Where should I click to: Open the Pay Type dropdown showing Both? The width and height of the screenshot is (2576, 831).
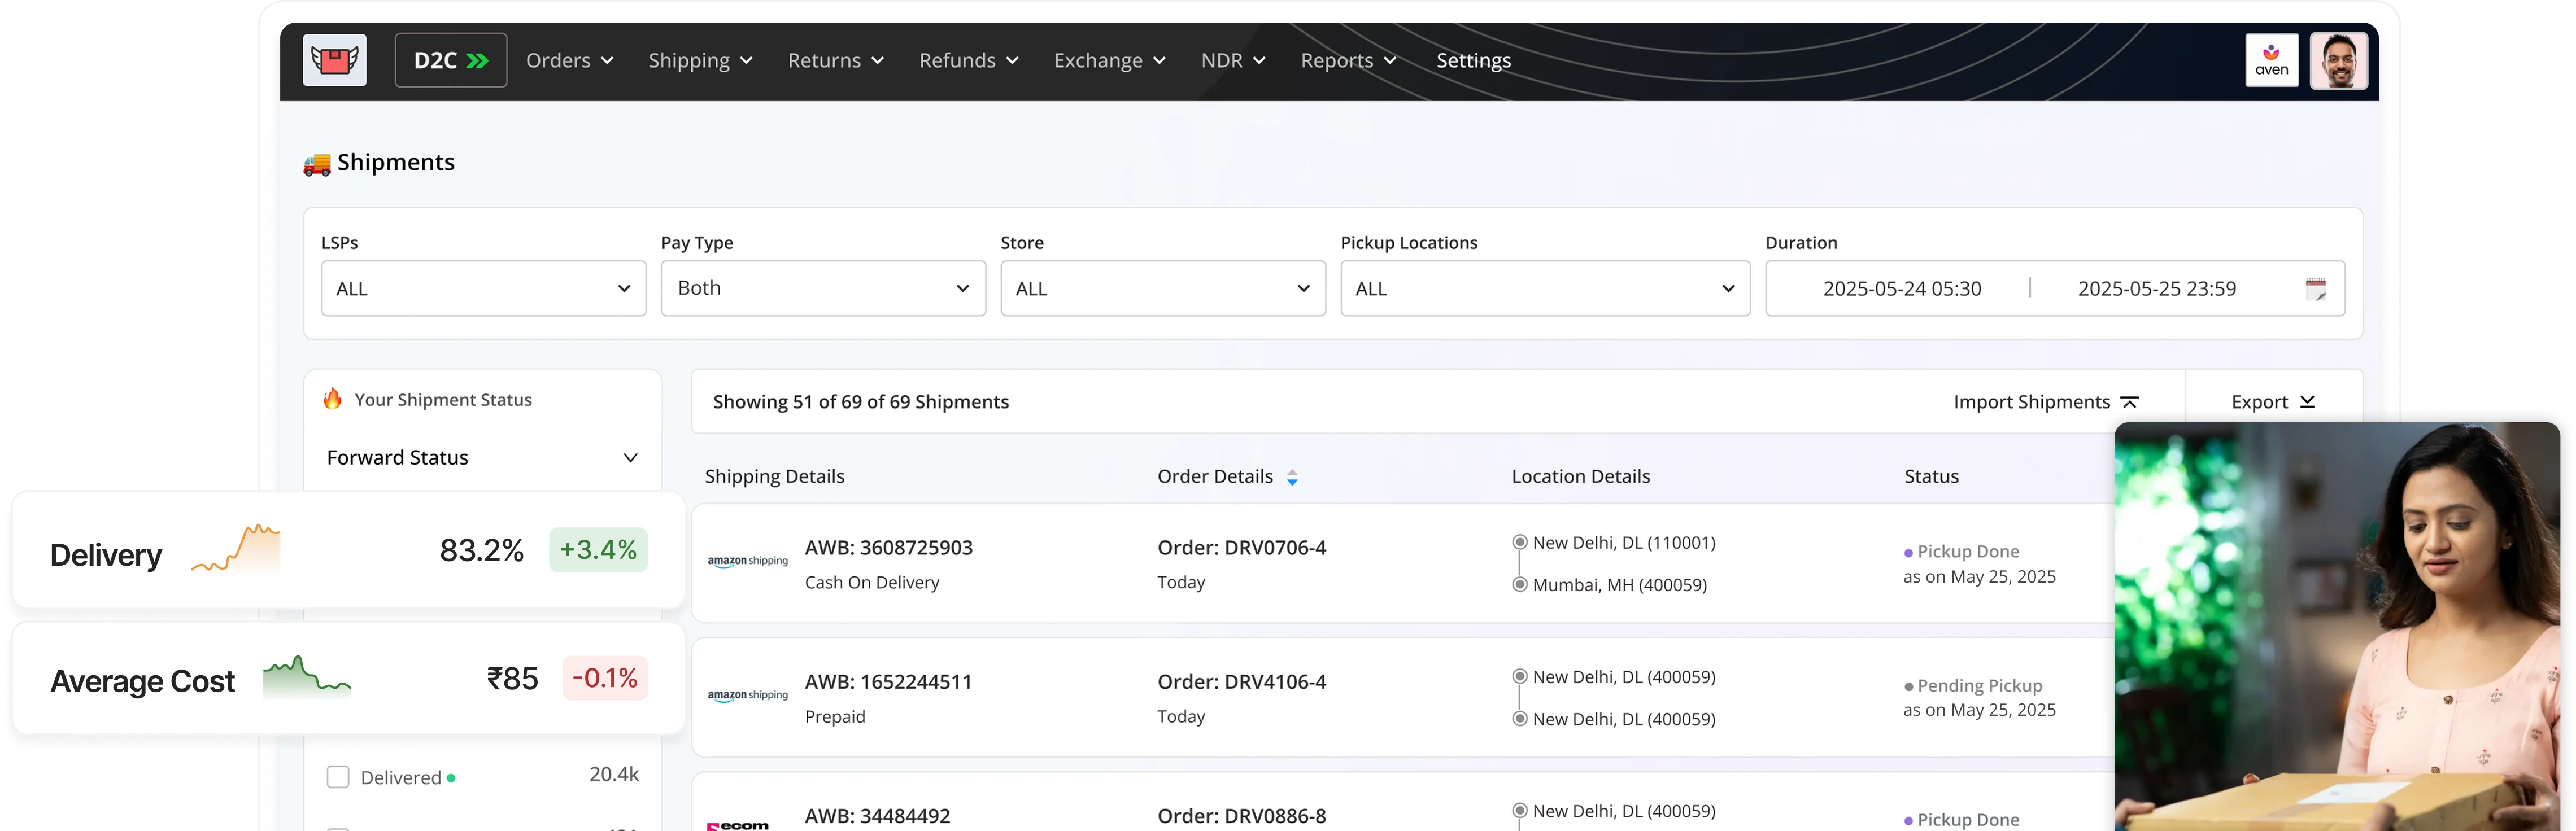[822, 289]
